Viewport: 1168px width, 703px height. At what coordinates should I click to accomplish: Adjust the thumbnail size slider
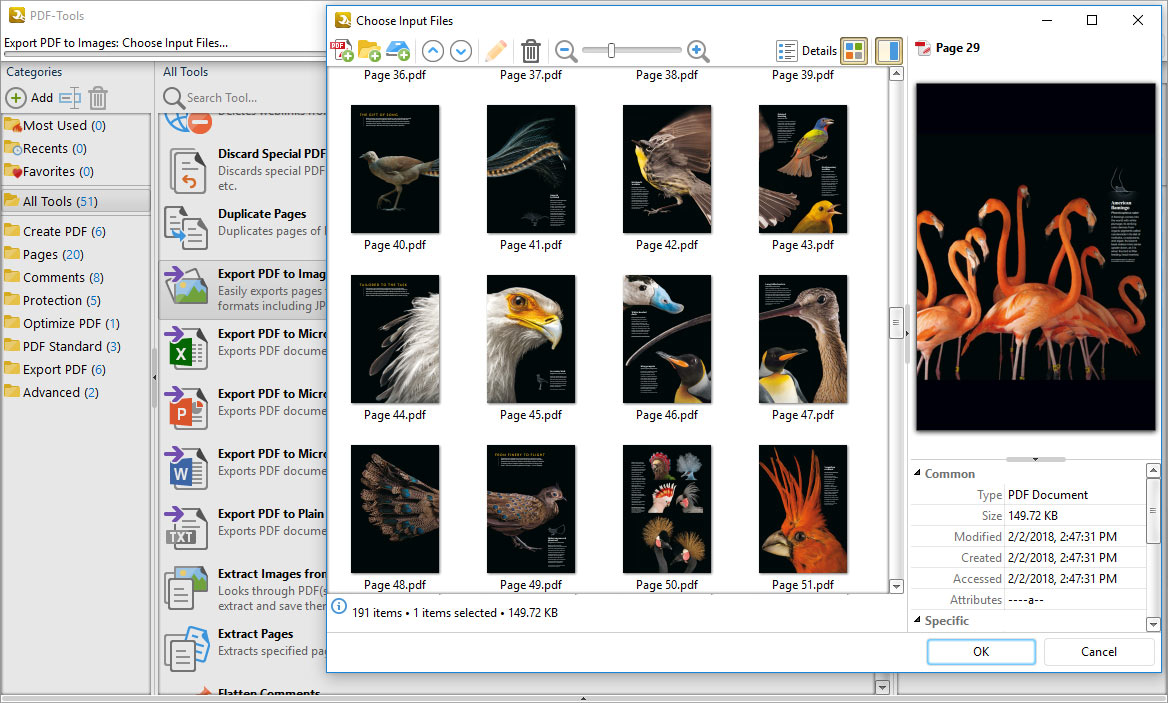pos(611,51)
